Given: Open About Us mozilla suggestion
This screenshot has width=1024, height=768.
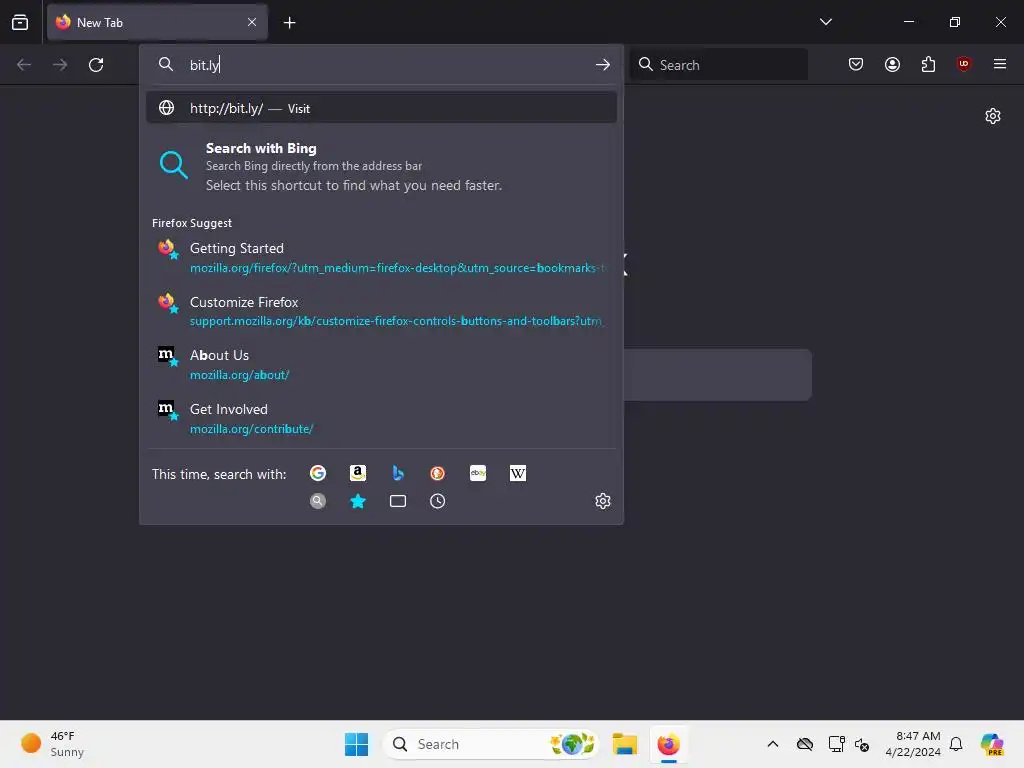Looking at the screenshot, I should click(x=381, y=364).
